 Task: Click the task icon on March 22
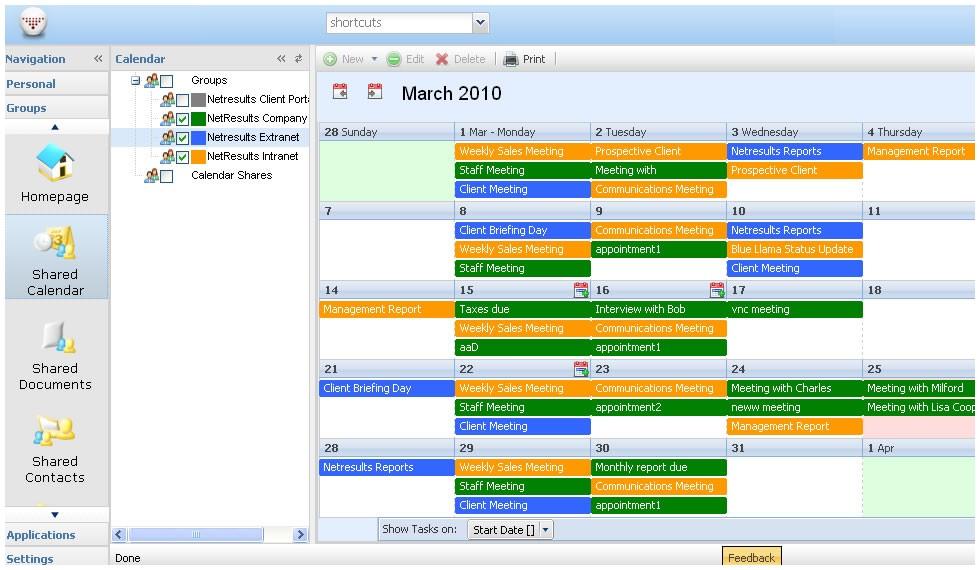[581, 369]
